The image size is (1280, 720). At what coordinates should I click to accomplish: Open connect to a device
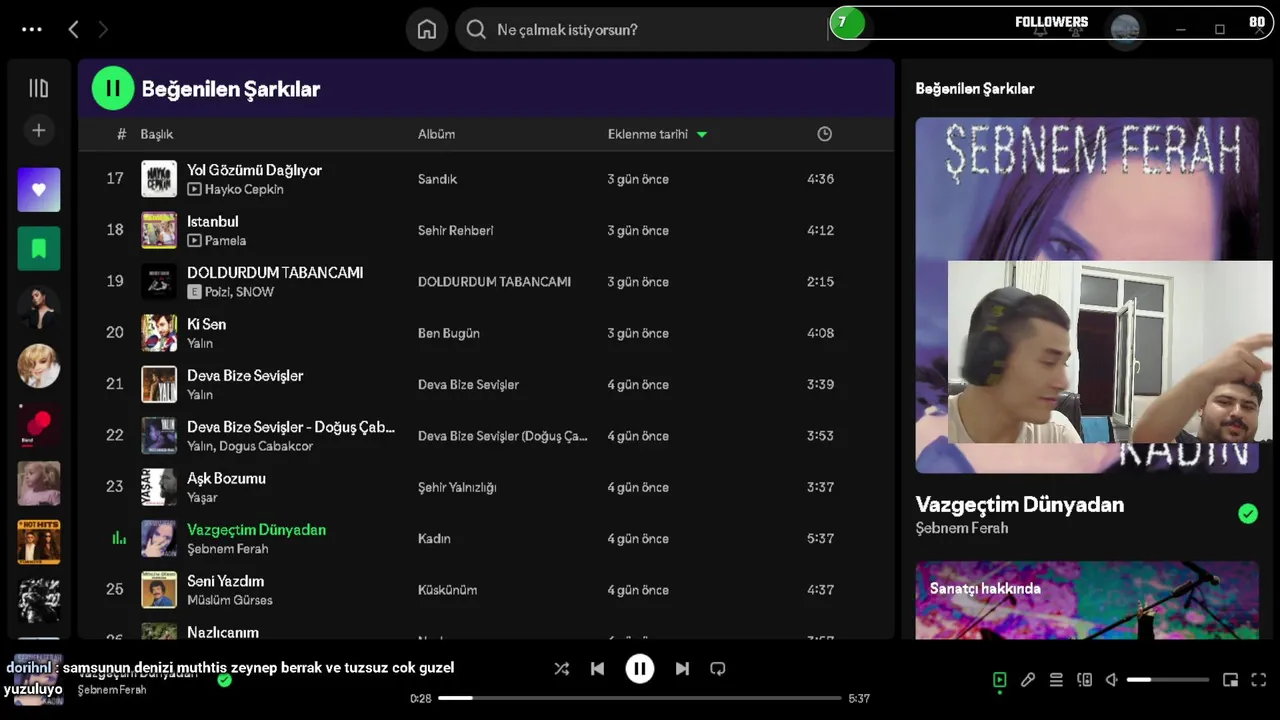(x=1084, y=680)
